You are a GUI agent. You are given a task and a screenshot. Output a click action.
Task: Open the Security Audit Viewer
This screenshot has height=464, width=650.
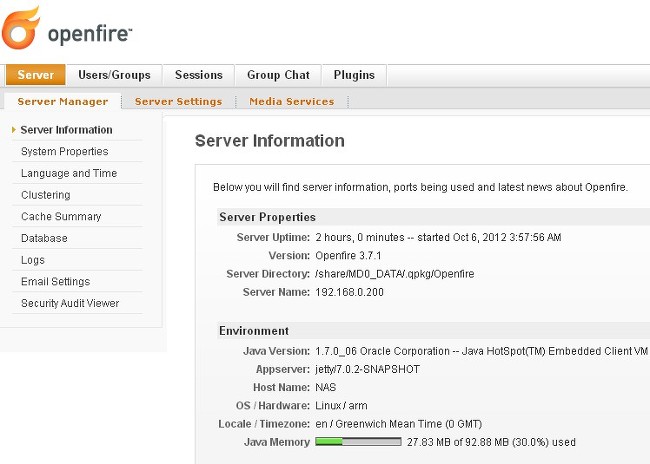point(70,303)
